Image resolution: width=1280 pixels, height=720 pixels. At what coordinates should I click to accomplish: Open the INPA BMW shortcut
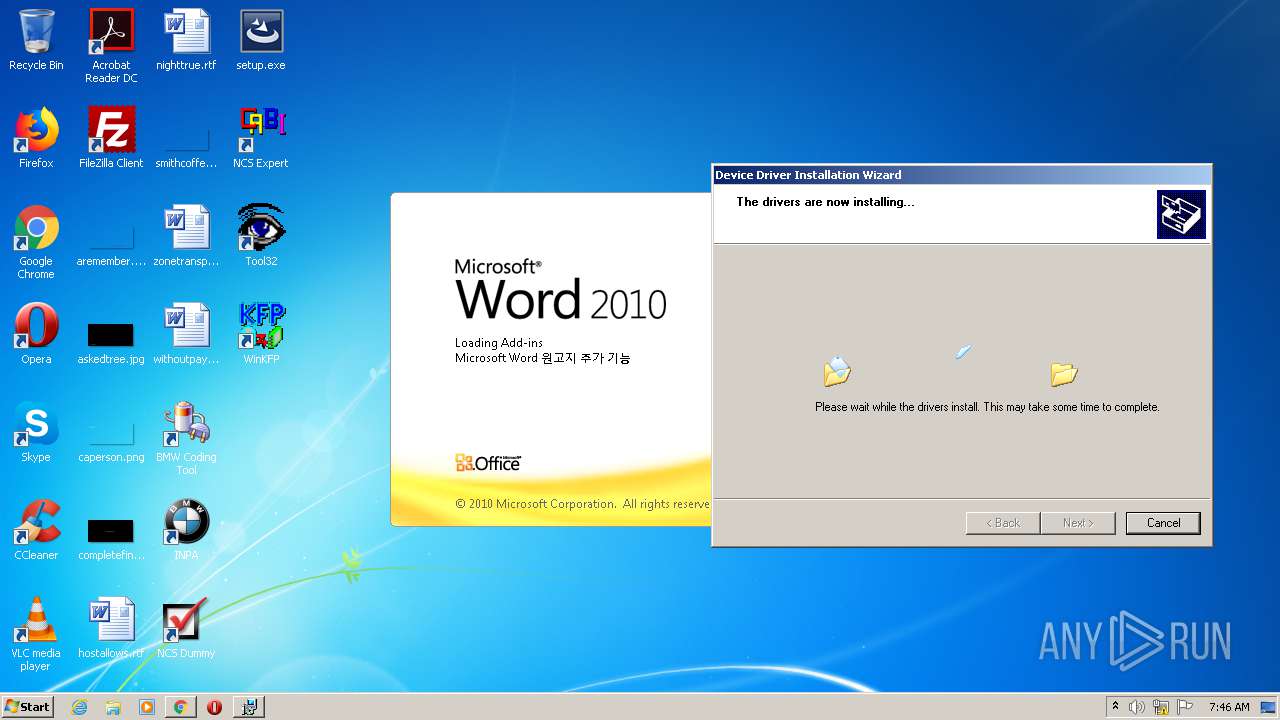186,530
